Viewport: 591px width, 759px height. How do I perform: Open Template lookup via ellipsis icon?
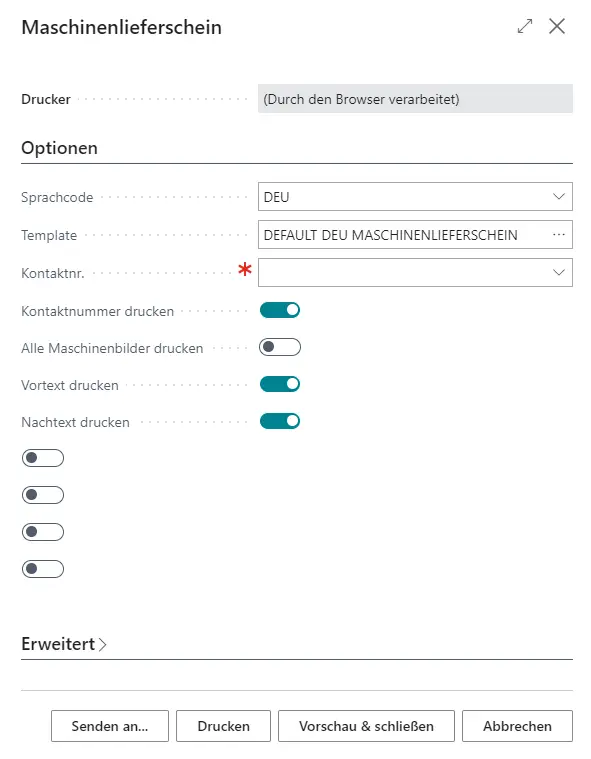click(559, 235)
